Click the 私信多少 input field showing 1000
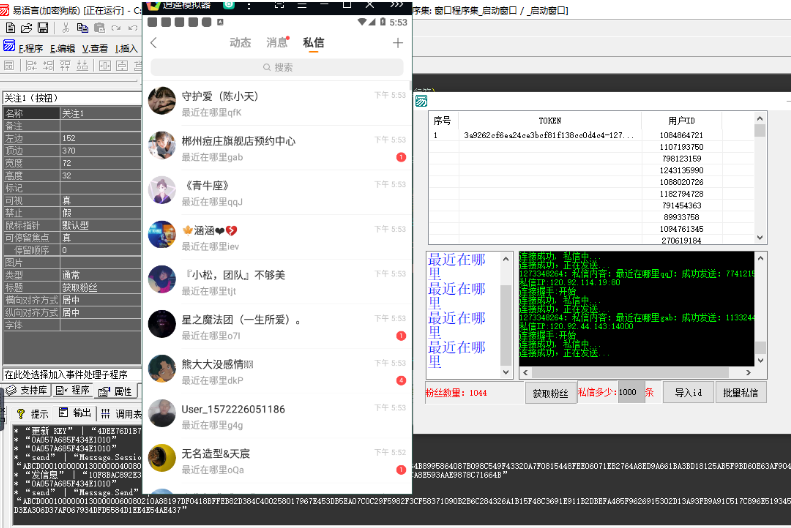This screenshot has width=791, height=528. tap(631, 392)
